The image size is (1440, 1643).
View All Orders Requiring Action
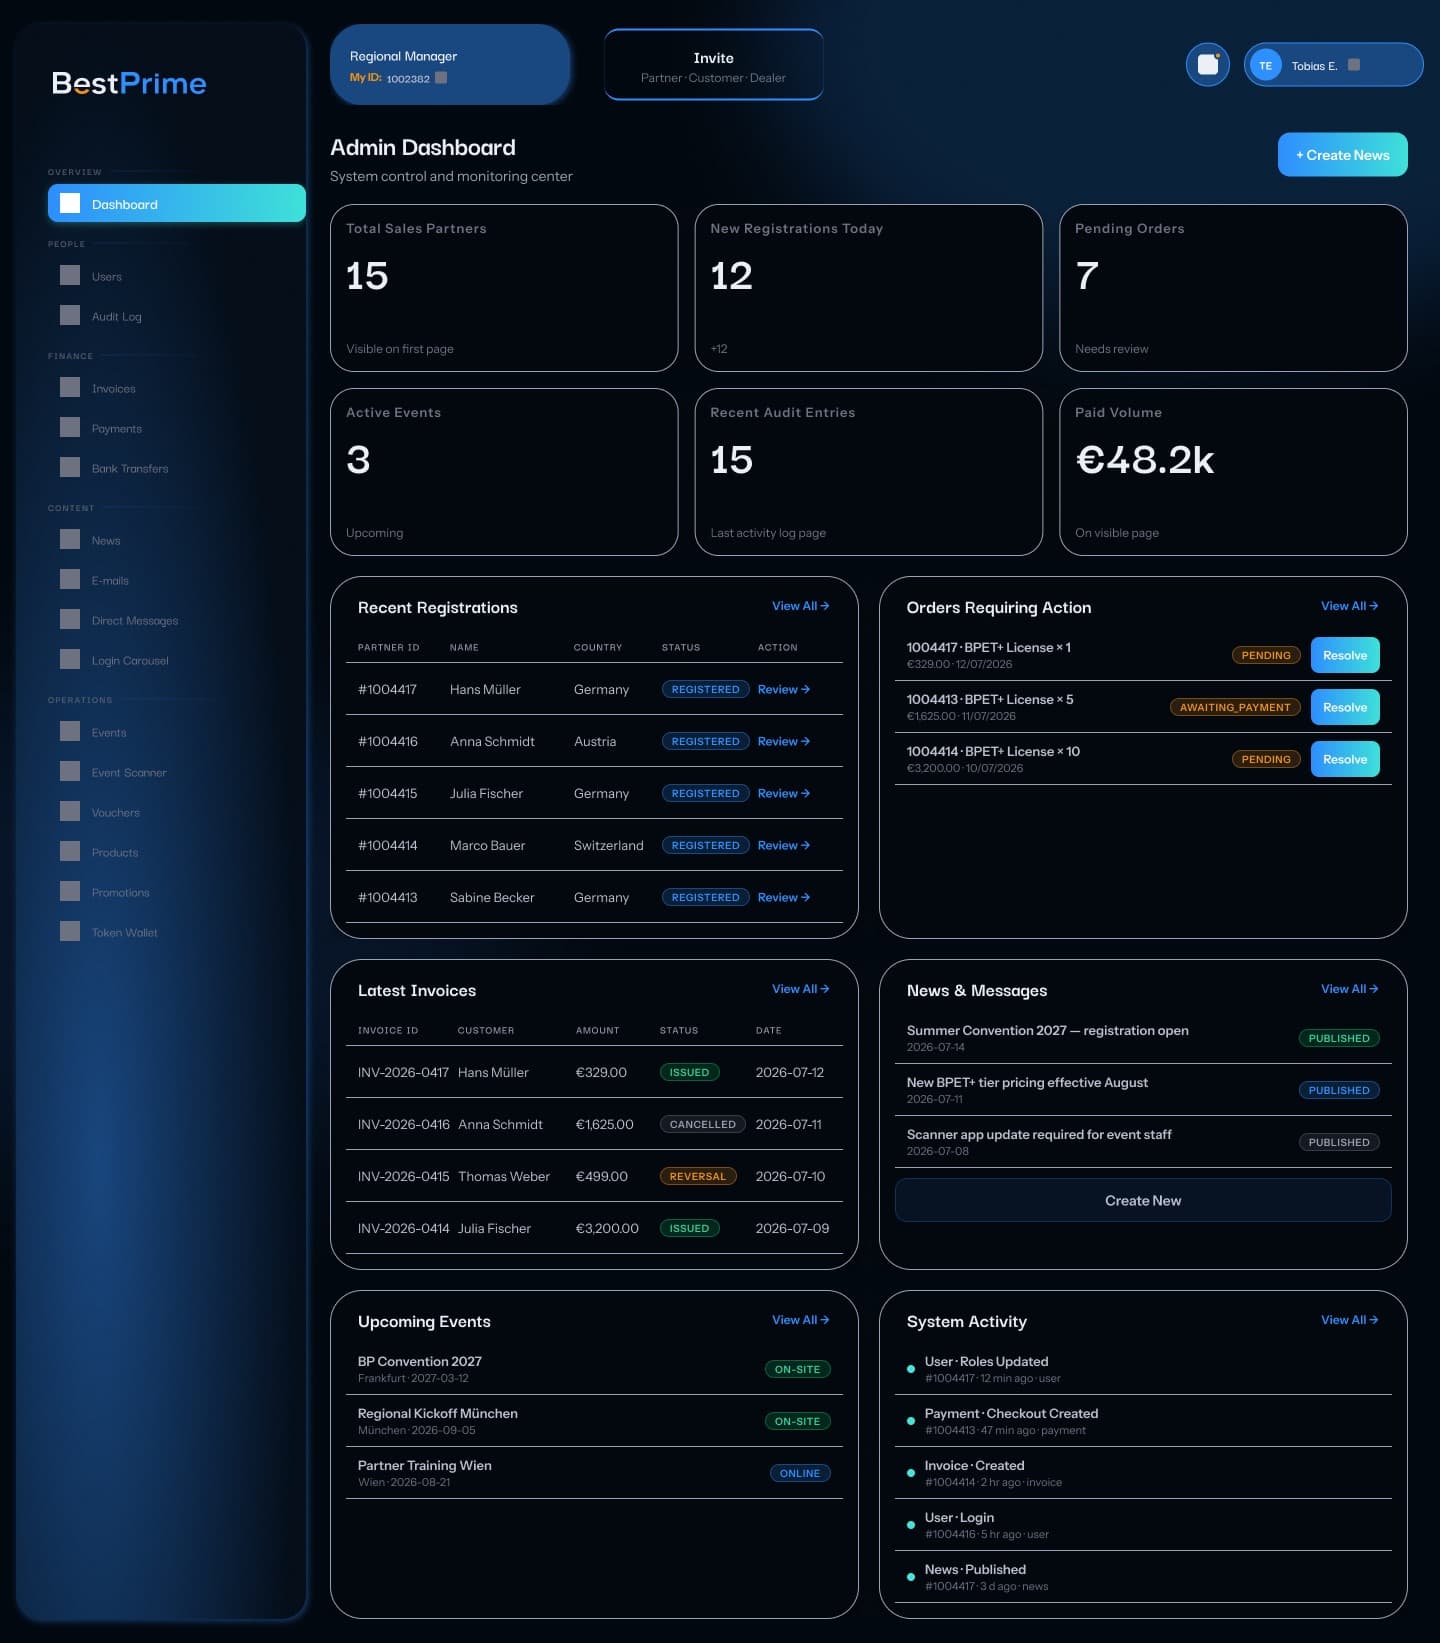[x=1349, y=606]
